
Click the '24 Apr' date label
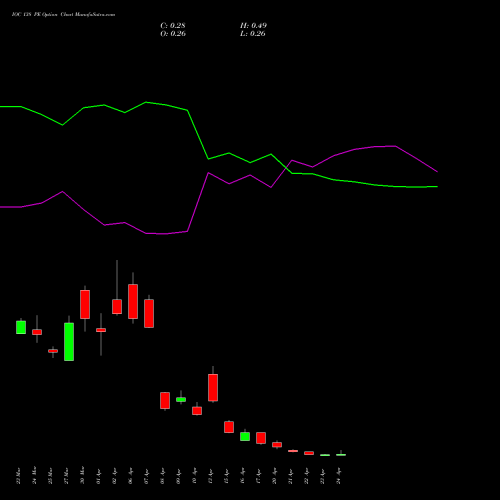pyautogui.click(x=339, y=476)
